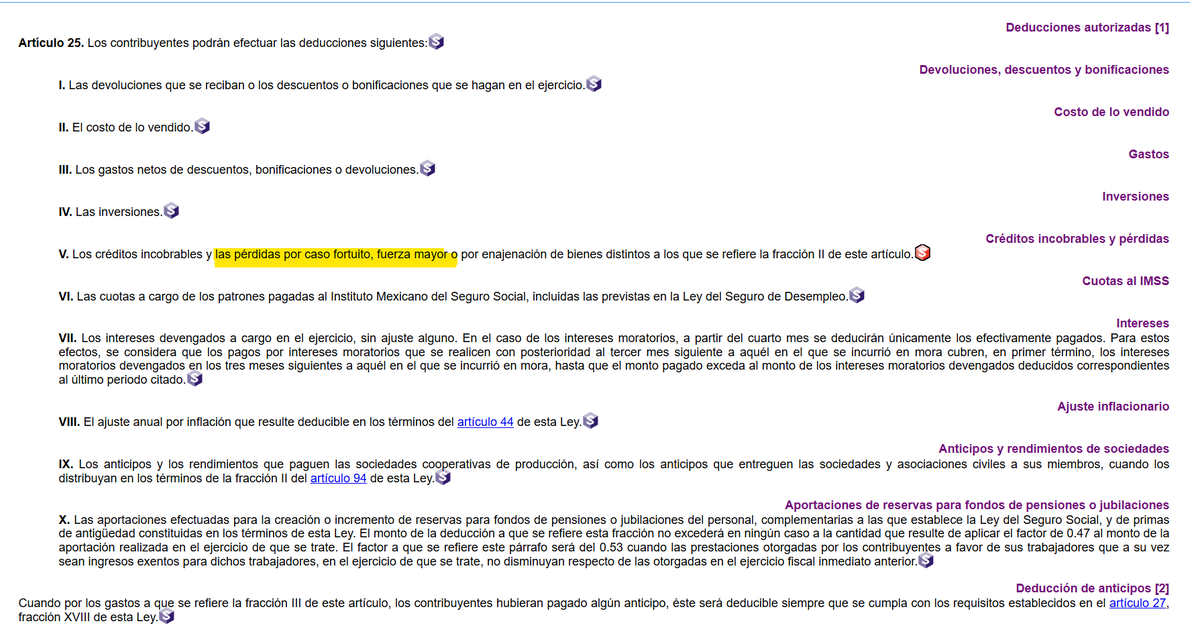Click the 'Inversiones' heading
This screenshot has width=1200, height=644.
[x=1135, y=196]
